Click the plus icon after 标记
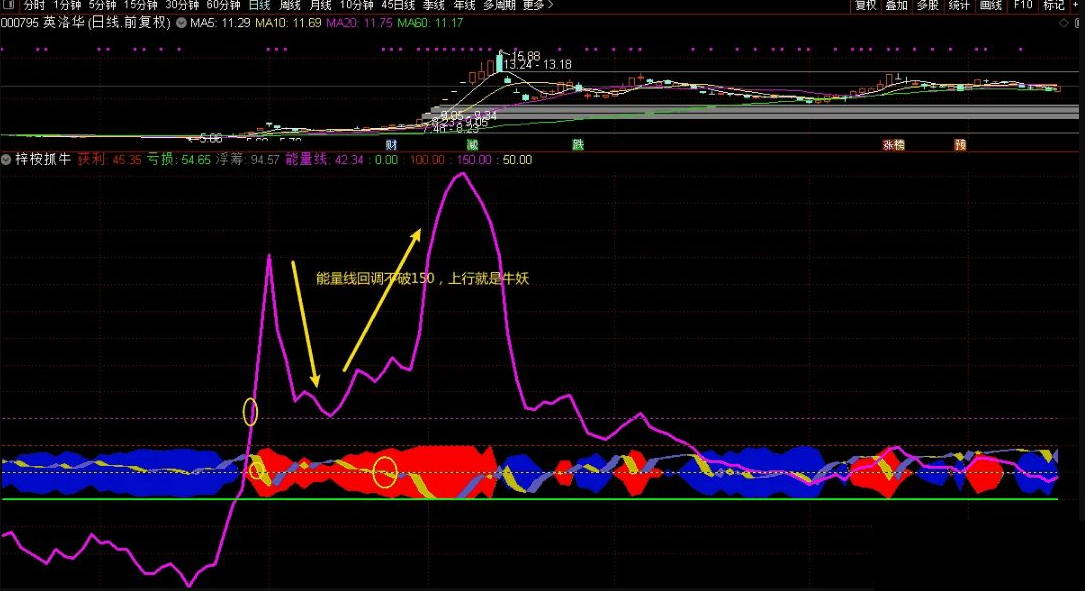Screen dimensions: 1085x591 point(1075,5)
